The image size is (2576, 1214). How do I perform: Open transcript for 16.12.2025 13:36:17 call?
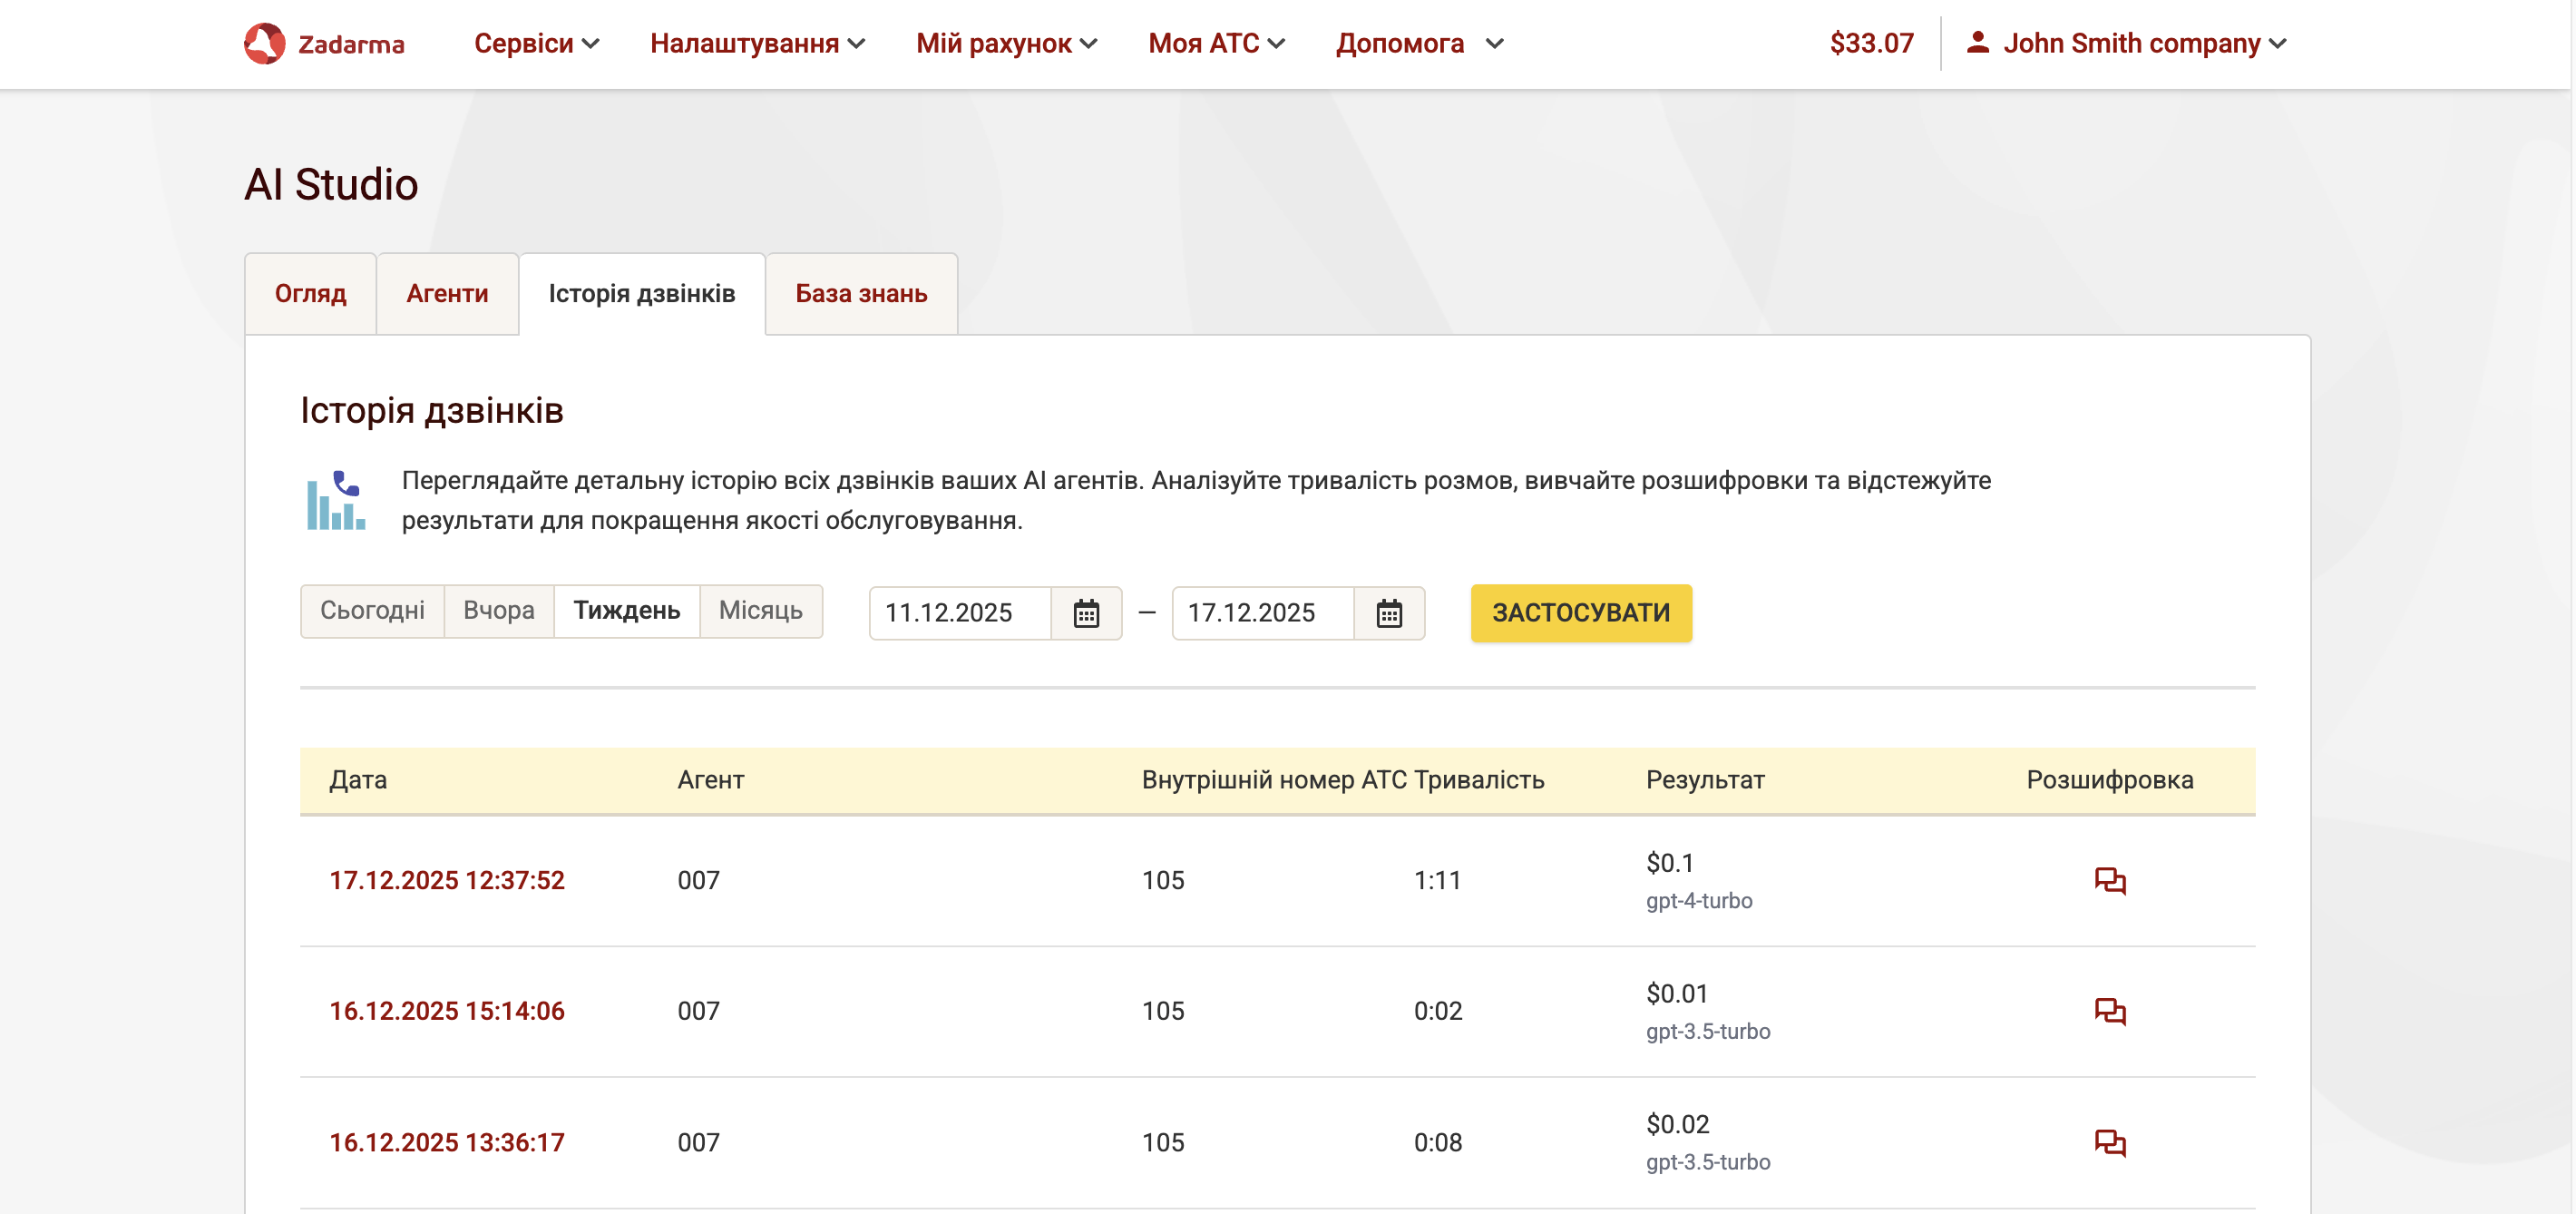[x=2109, y=1142]
